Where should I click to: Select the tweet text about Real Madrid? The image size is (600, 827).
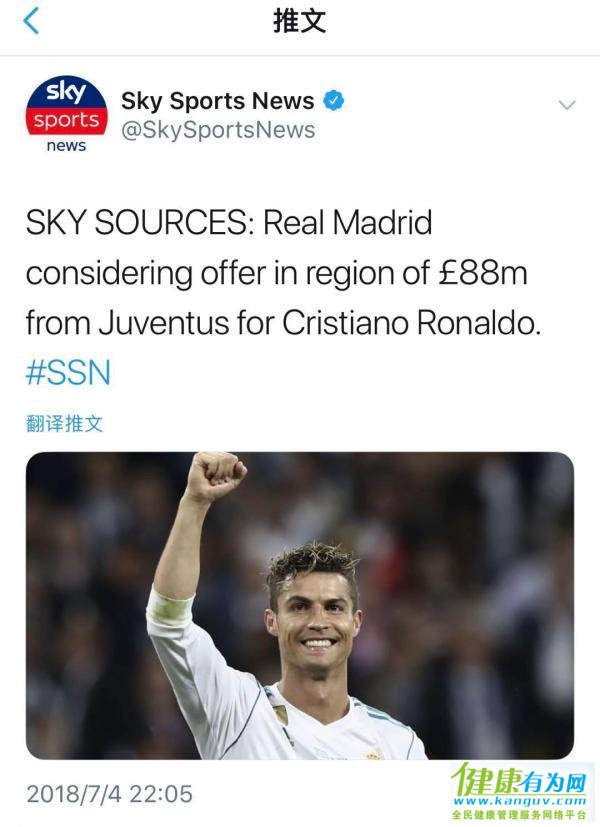pos(284,272)
